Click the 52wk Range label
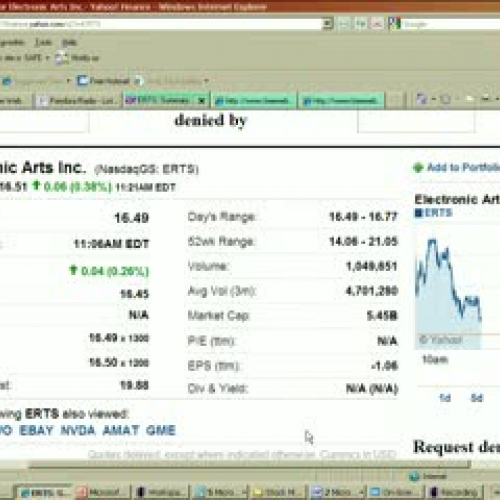This screenshot has width=500, height=500. point(221,241)
